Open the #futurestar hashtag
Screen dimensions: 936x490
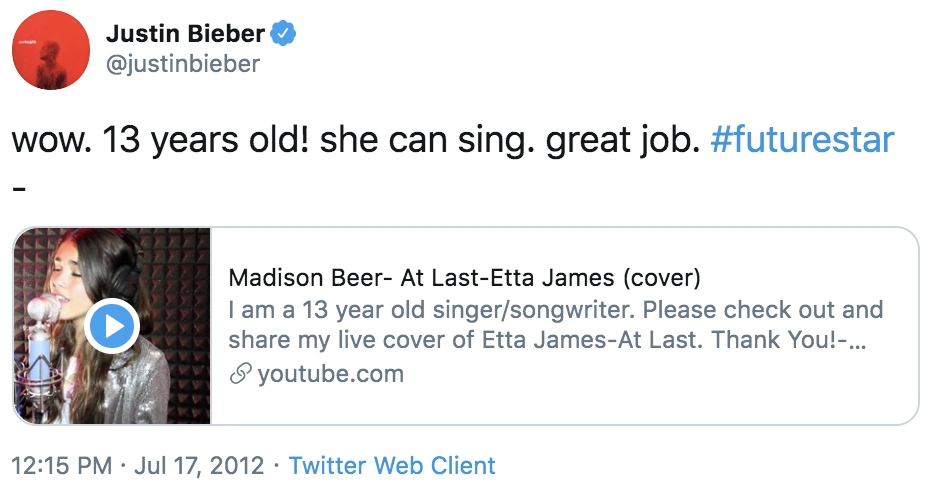802,140
